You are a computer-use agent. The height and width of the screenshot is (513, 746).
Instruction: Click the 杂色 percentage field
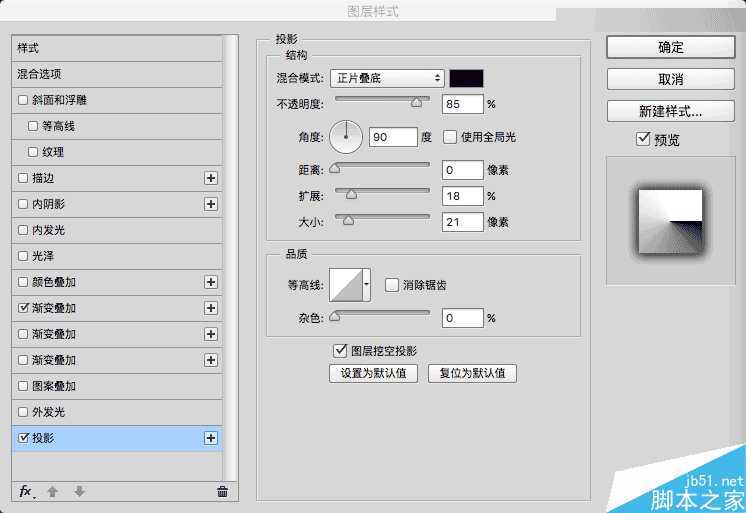click(x=462, y=318)
